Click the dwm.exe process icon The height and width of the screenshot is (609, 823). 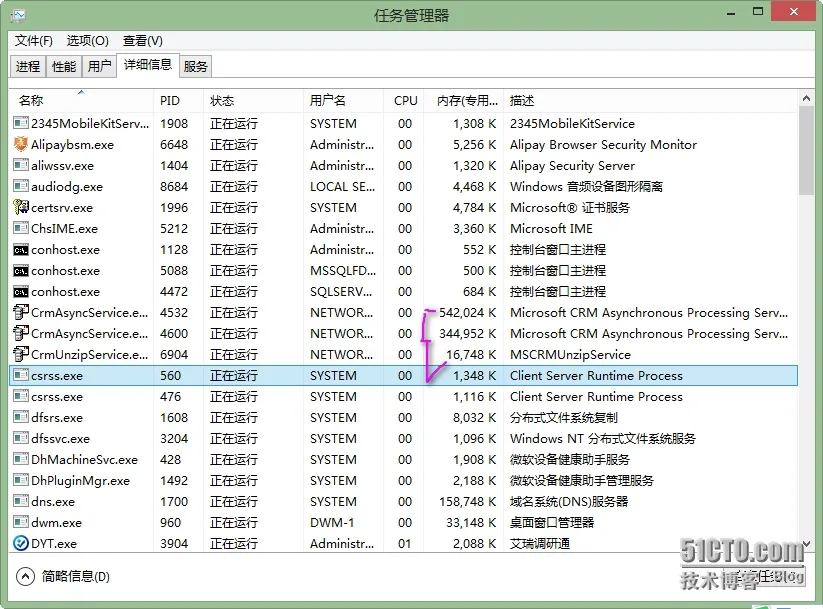(21, 522)
